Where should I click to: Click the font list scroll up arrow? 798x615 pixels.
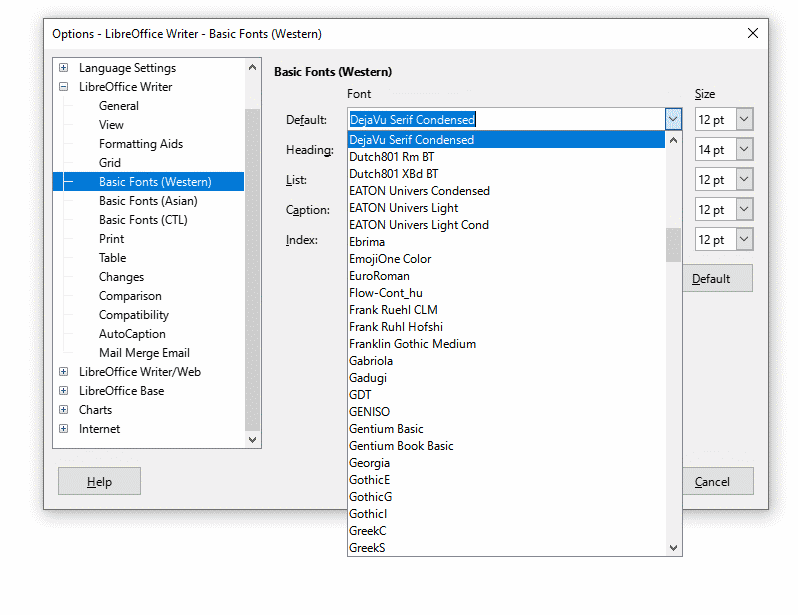tap(673, 140)
